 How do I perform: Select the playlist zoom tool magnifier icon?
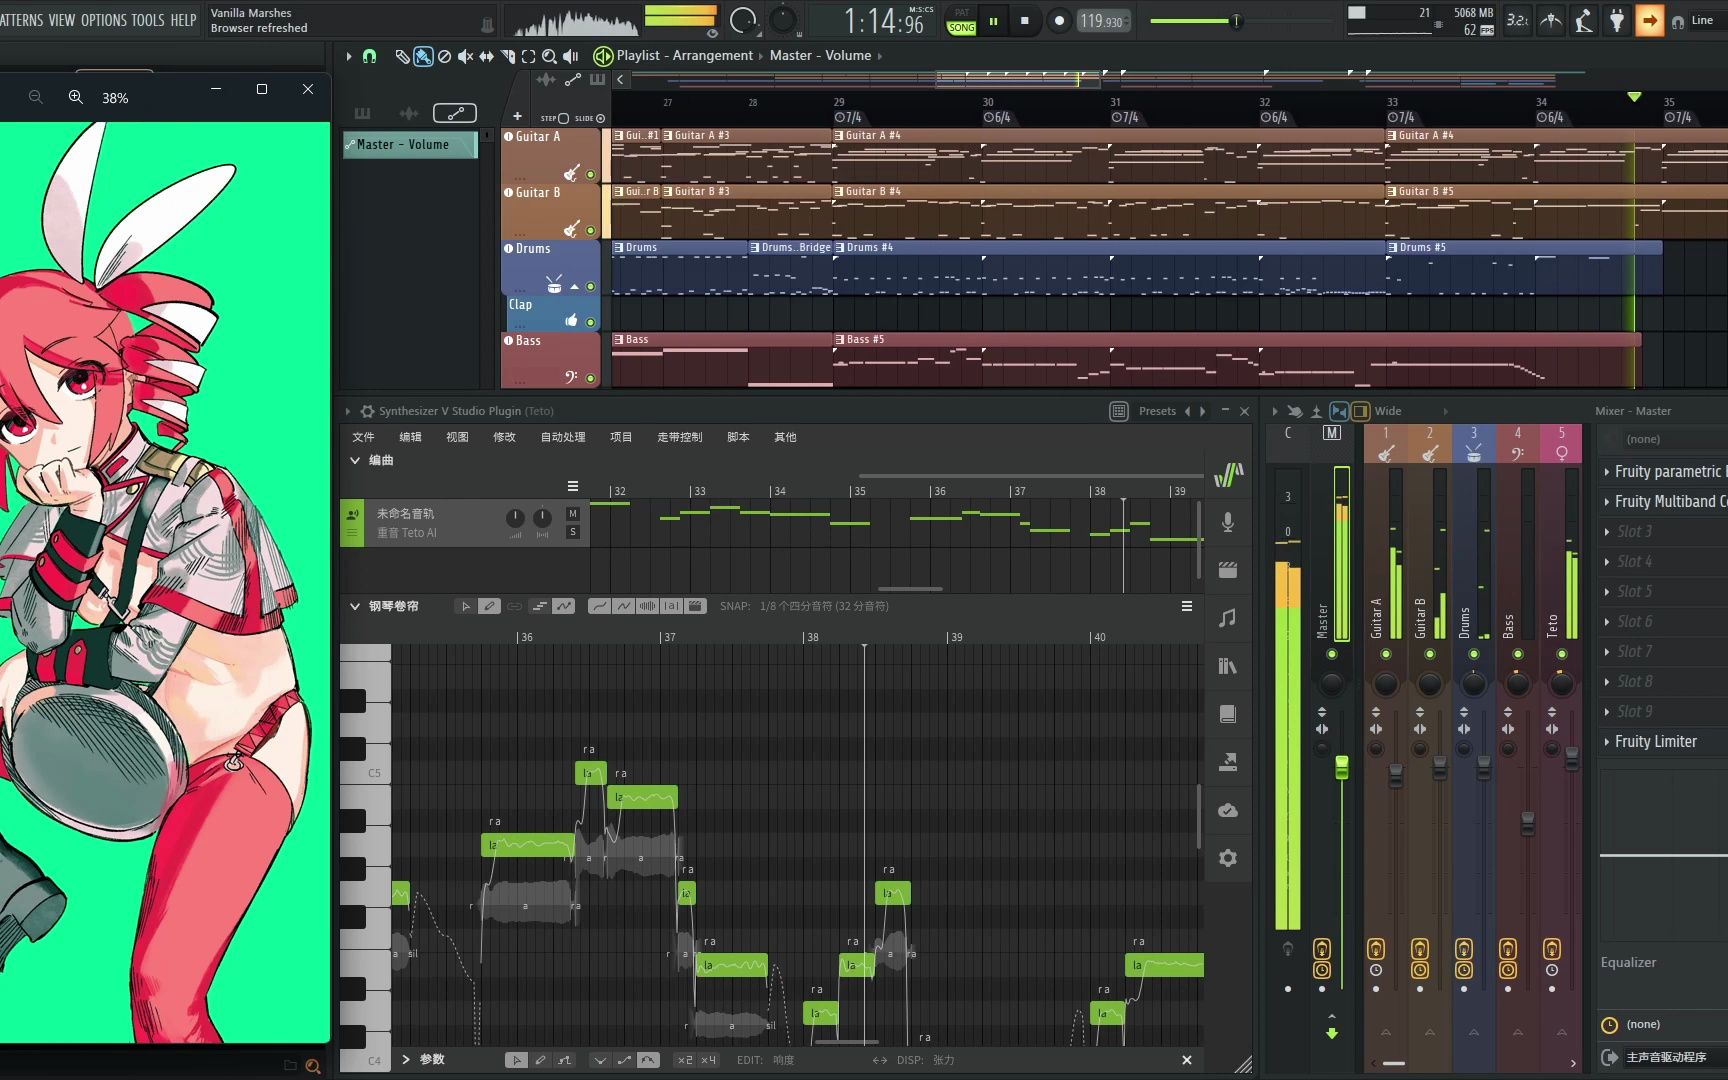pos(549,56)
